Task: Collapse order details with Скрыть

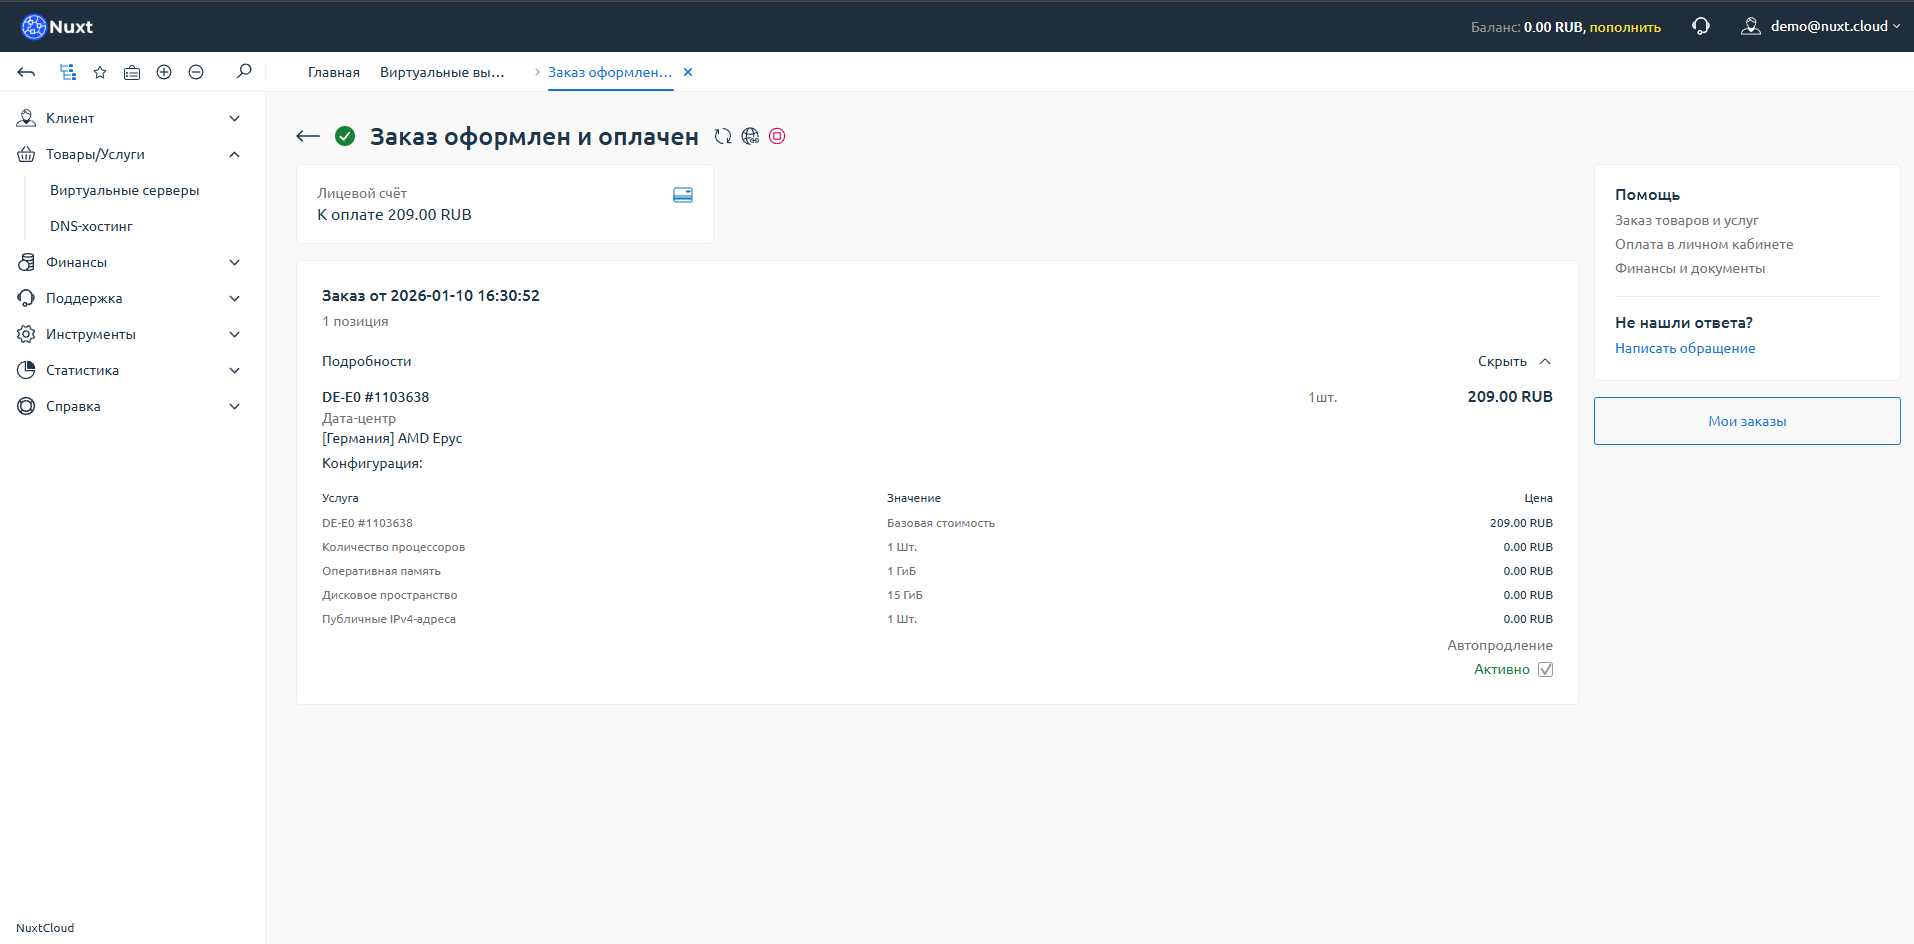Action: pyautogui.click(x=1513, y=362)
